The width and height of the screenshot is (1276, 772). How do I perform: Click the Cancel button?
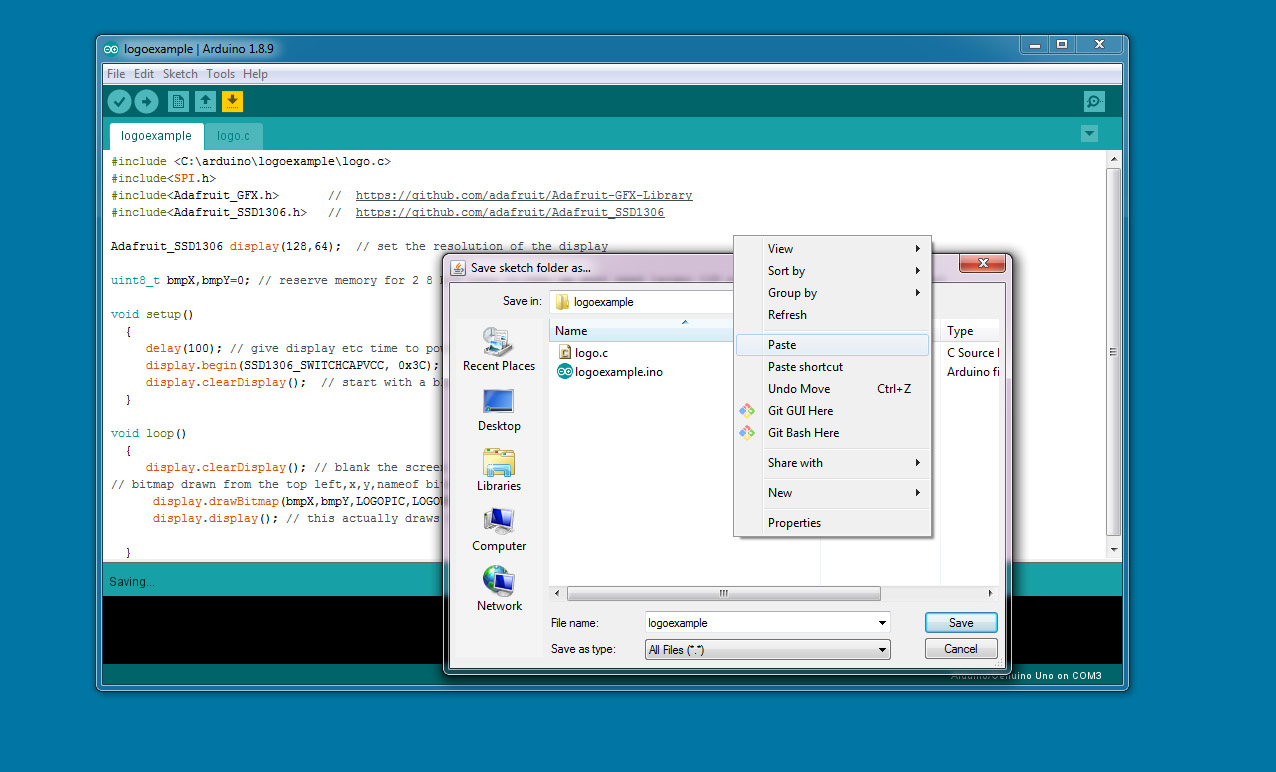click(961, 649)
